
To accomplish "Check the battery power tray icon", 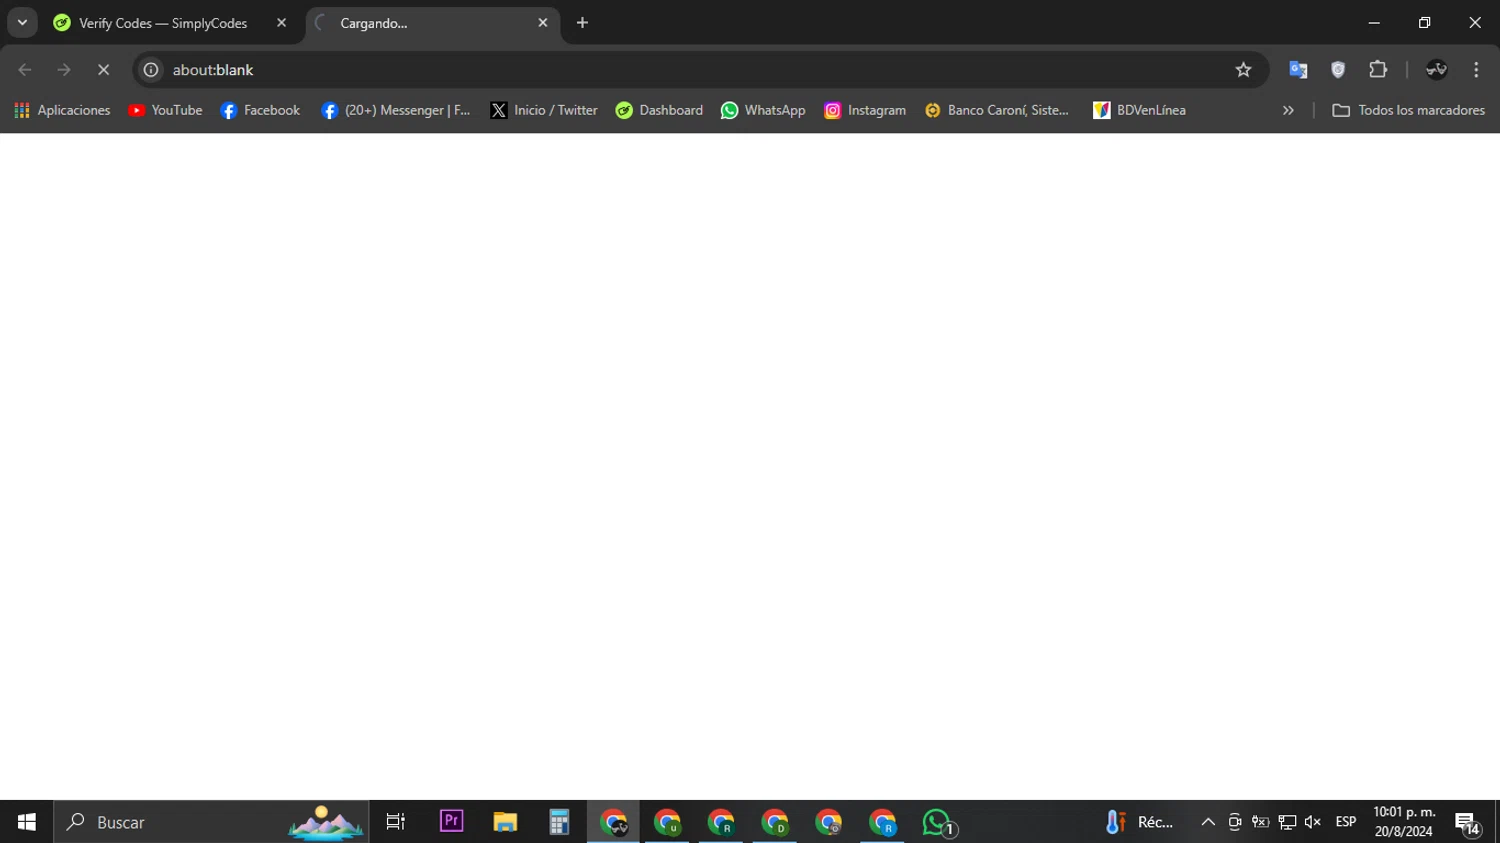I will tap(1261, 822).
